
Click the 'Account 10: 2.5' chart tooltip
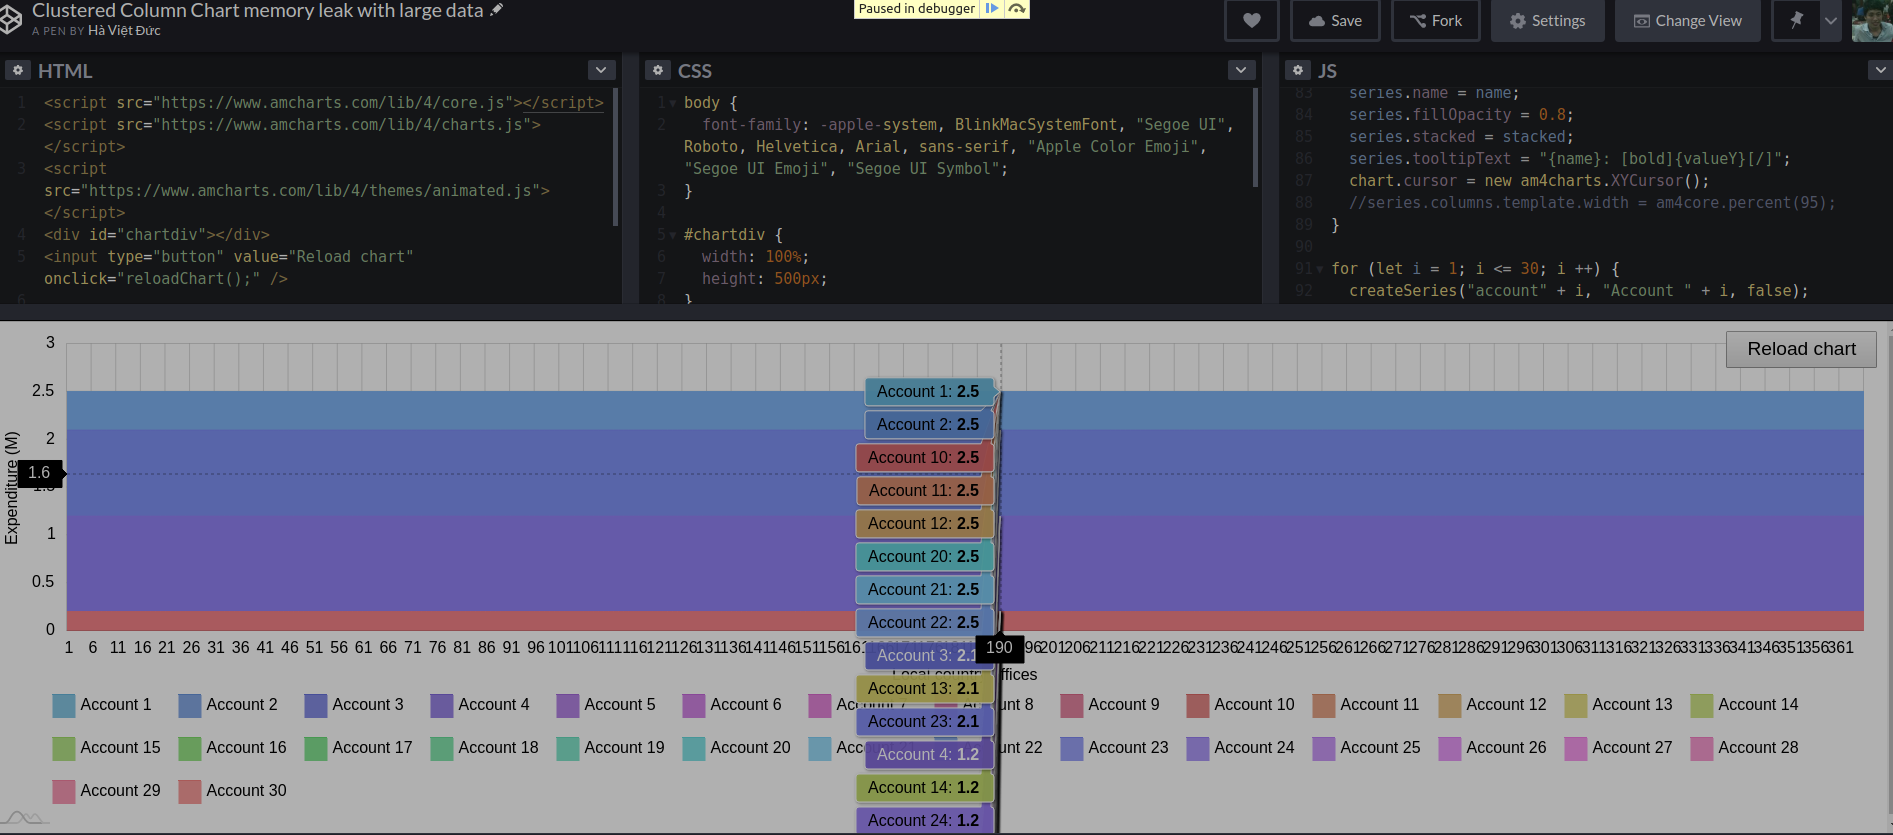pyautogui.click(x=925, y=458)
